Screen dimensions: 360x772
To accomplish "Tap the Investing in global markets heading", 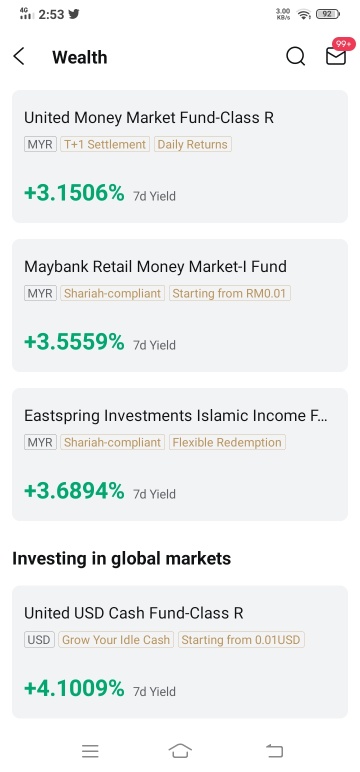I will [x=121, y=559].
